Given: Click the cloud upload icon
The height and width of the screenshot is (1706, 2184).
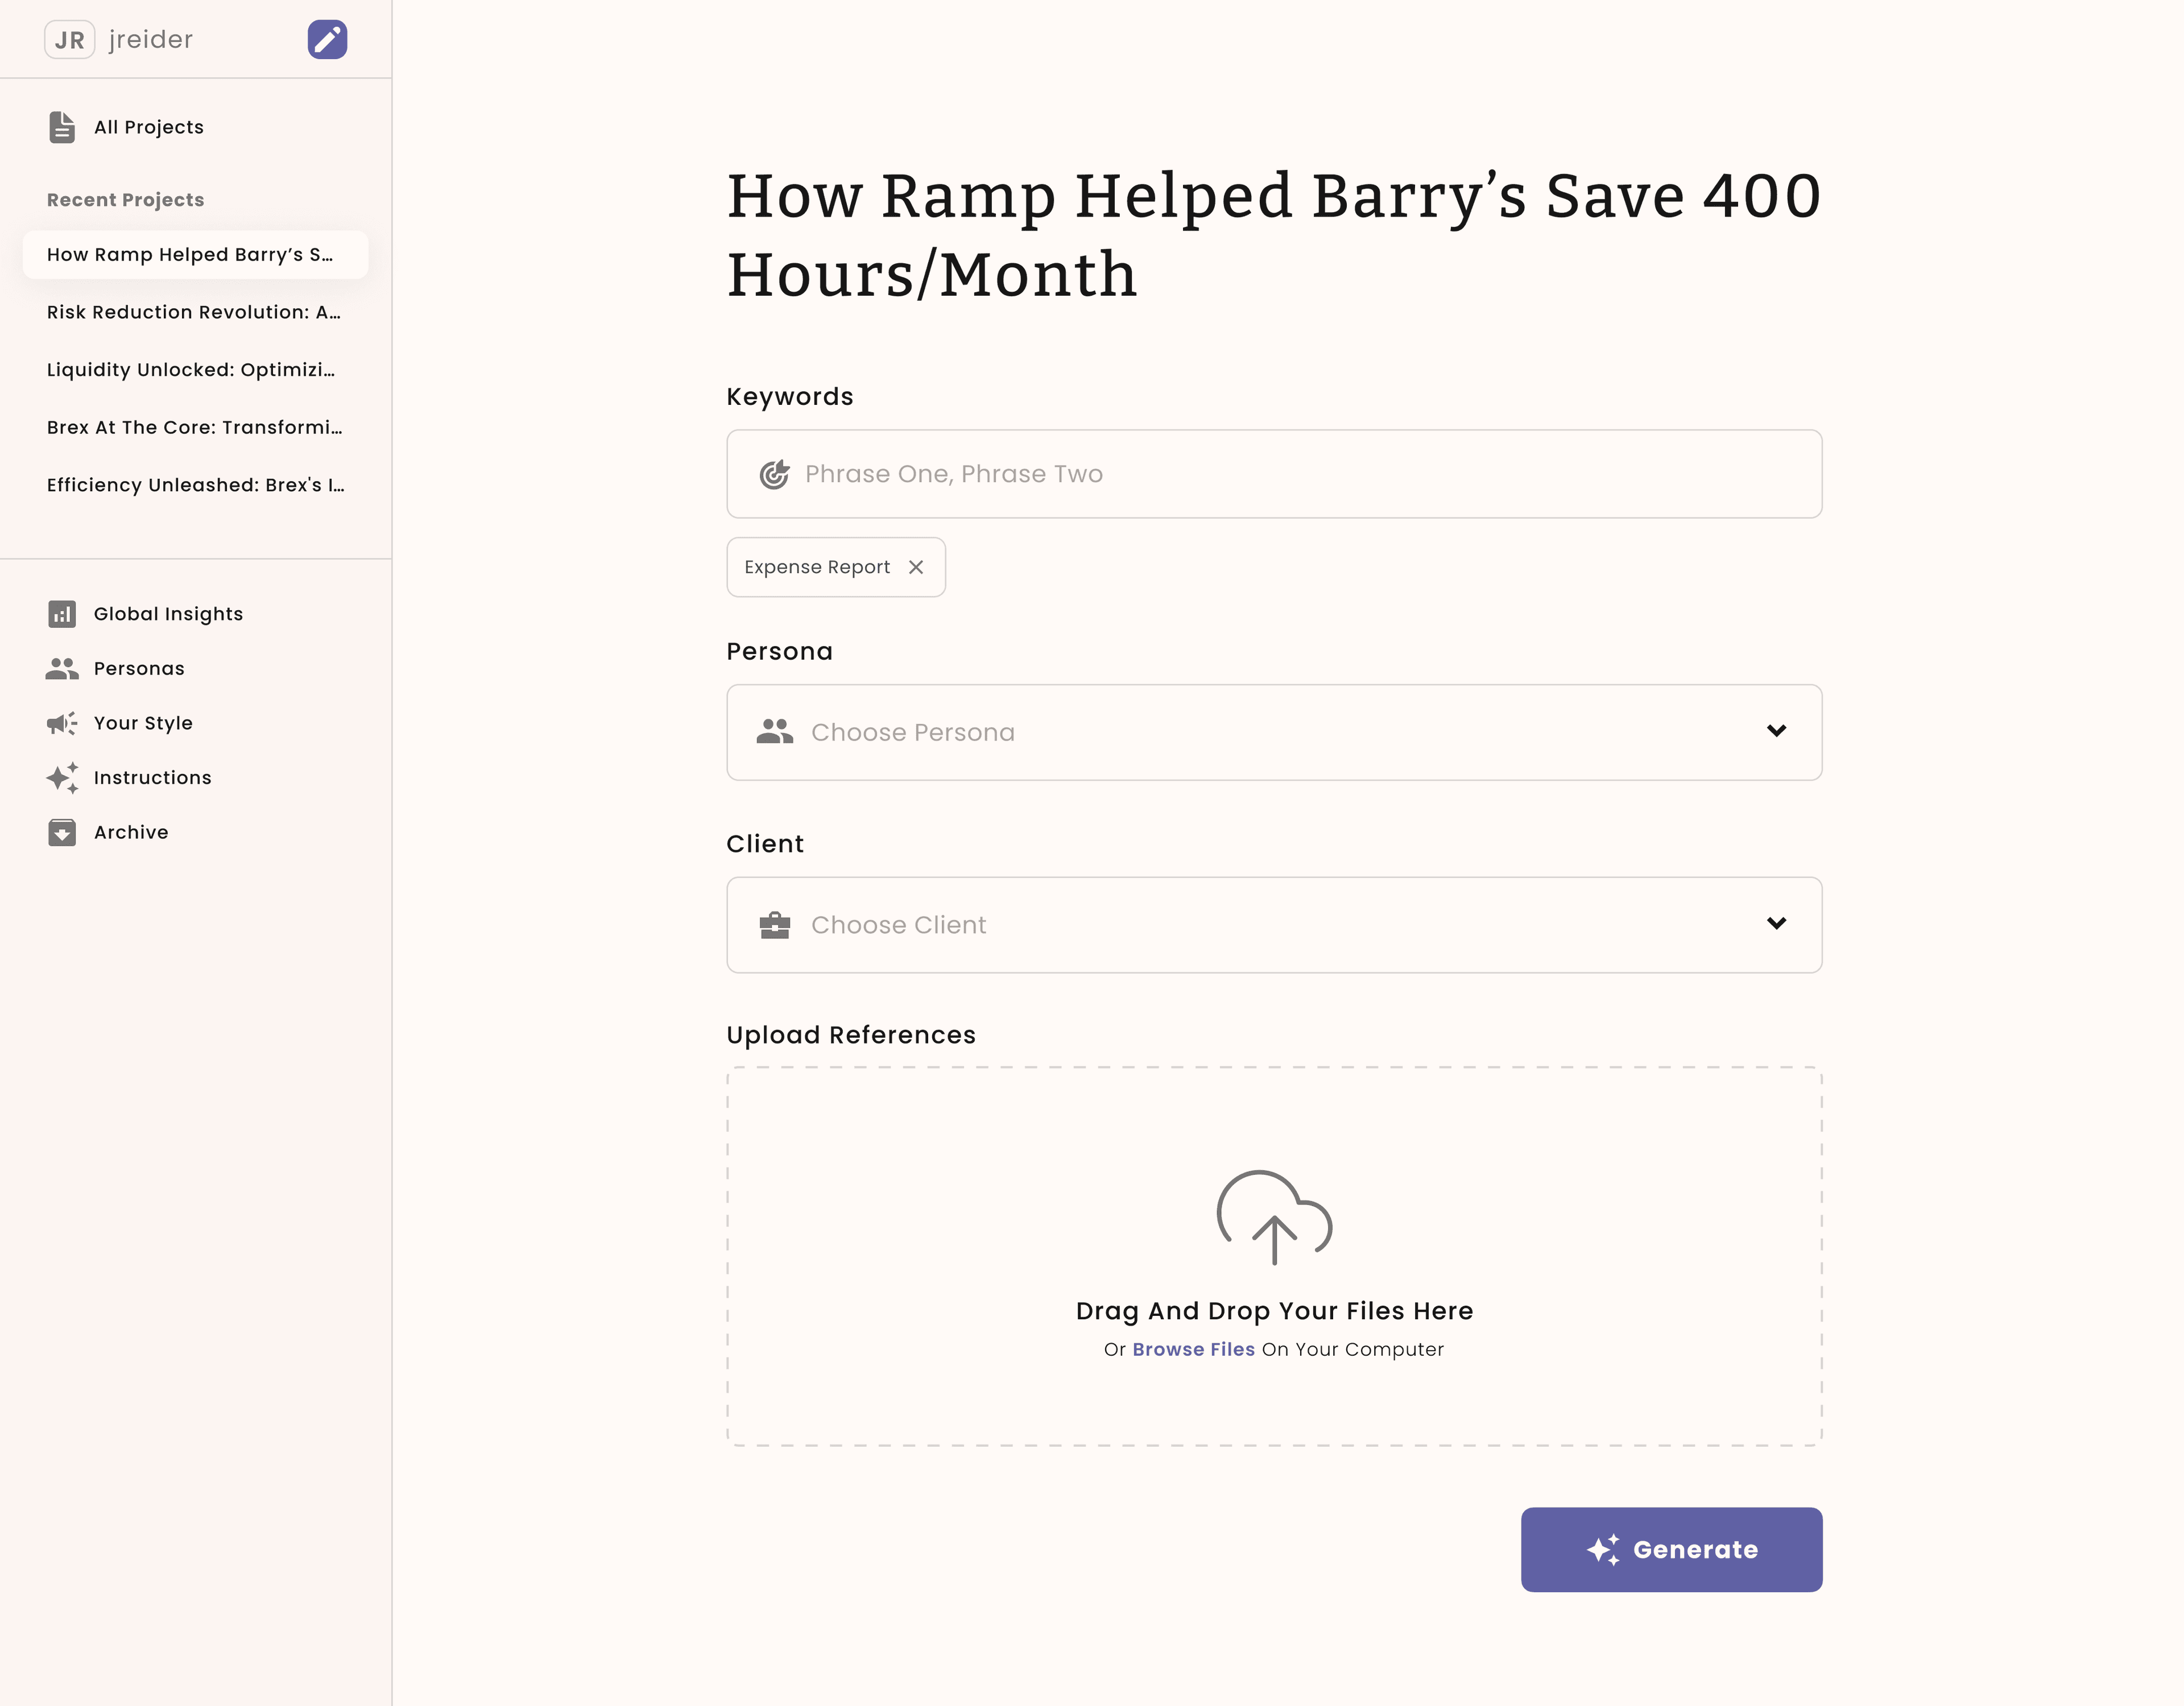Looking at the screenshot, I should [x=1274, y=1217].
